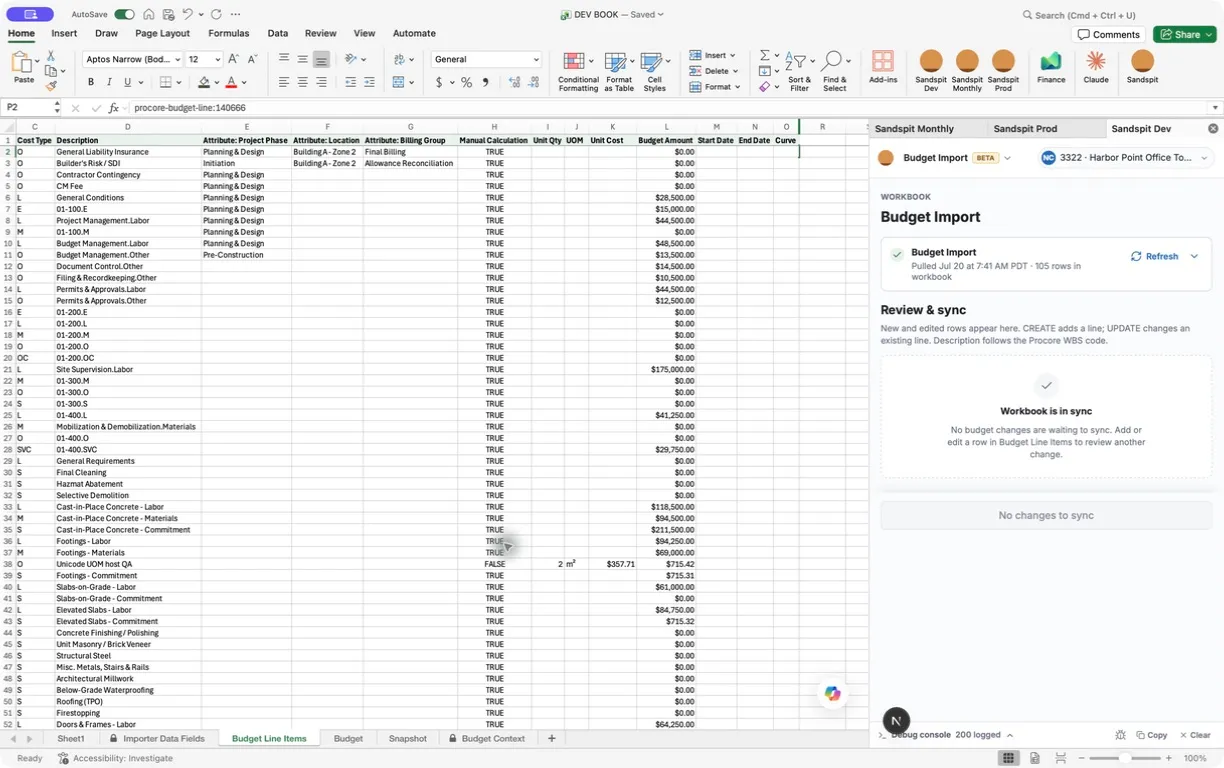Click the Comments button

(x=1109, y=34)
